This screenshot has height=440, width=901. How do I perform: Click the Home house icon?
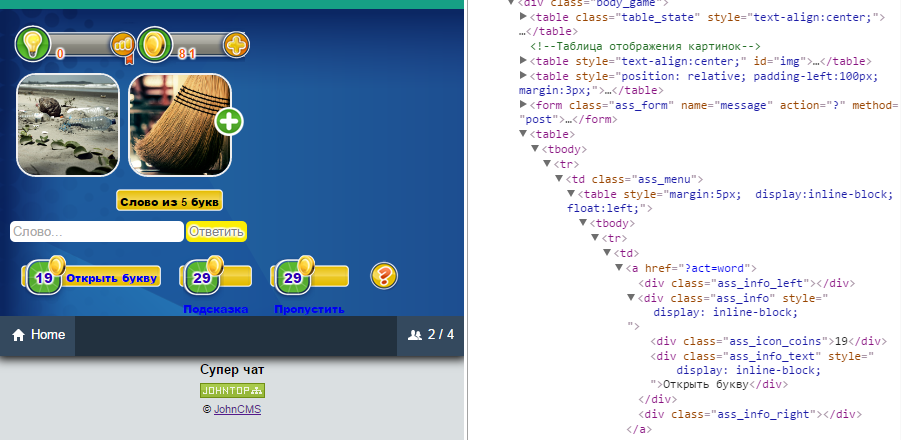18,335
